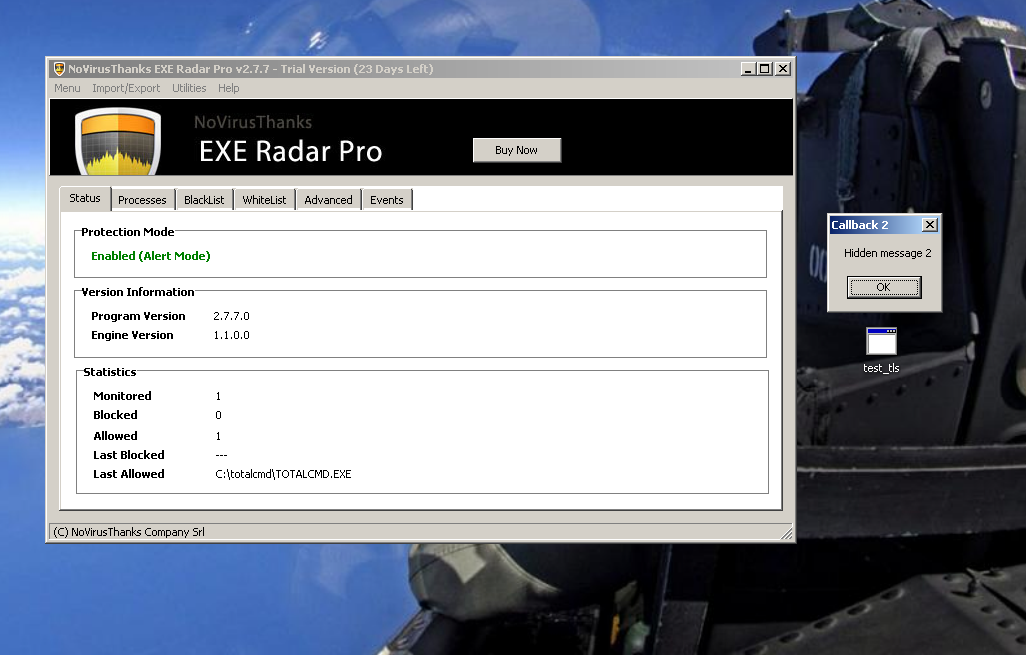
Task: Click the EXE Radar Pro shield logo
Action: coord(118,141)
